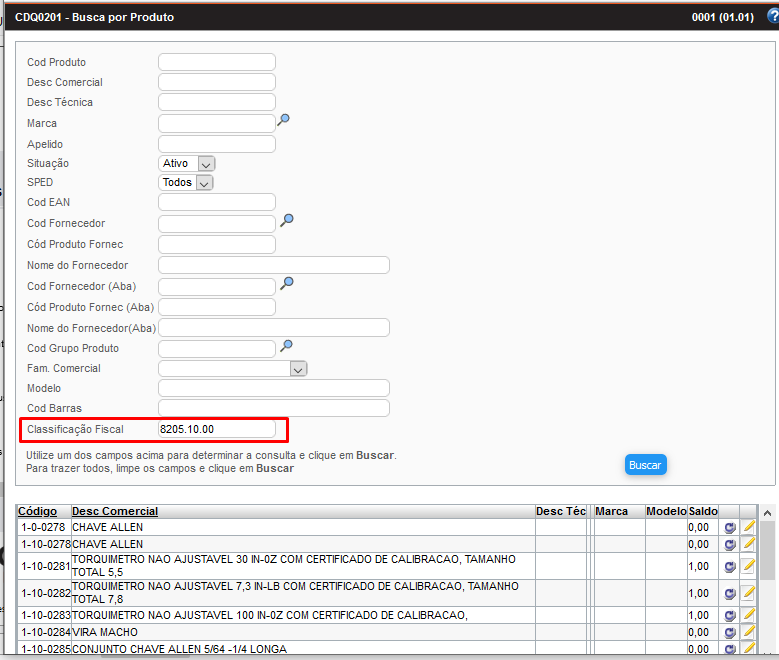Screen dimensions: 779x660
Task: Click pencil edit icon for VIRA MACHO
Action: [748, 632]
